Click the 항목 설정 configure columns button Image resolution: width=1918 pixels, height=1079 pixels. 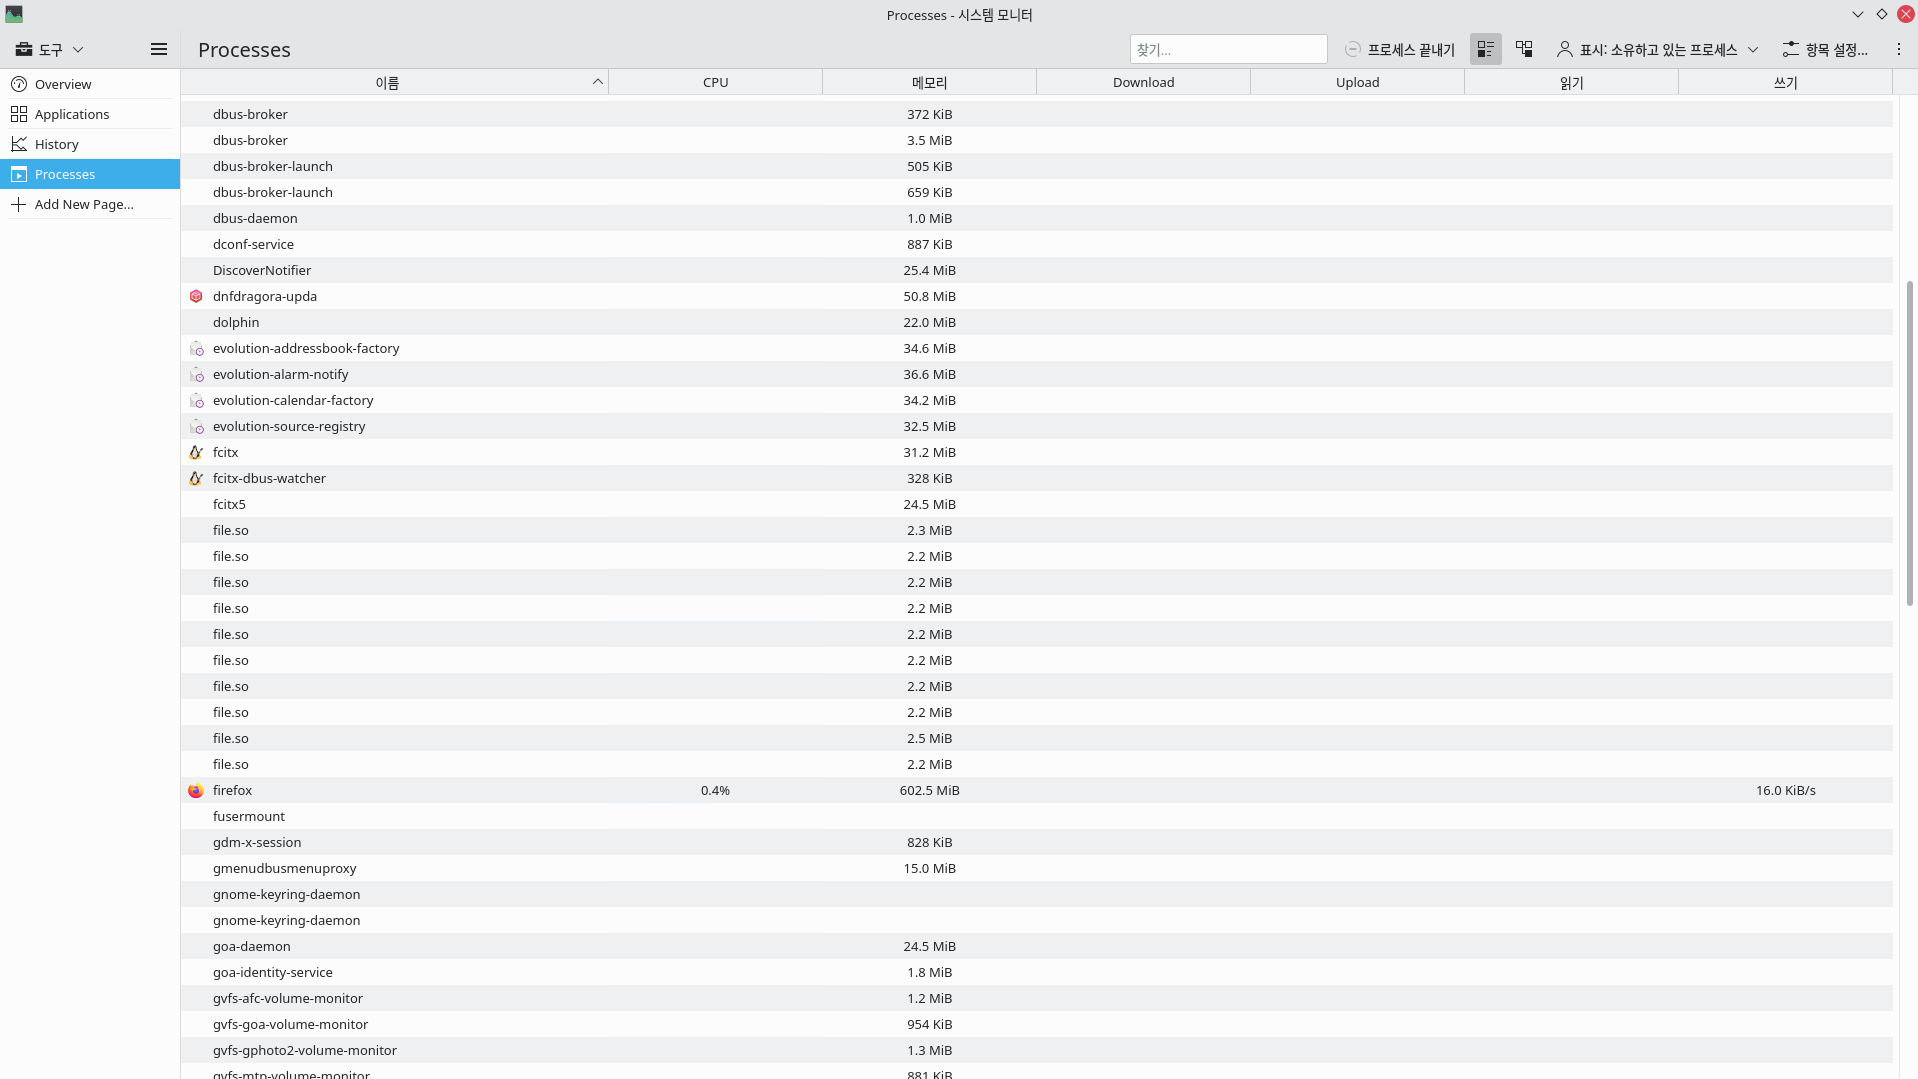pyautogui.click(x=1824, y=49)
